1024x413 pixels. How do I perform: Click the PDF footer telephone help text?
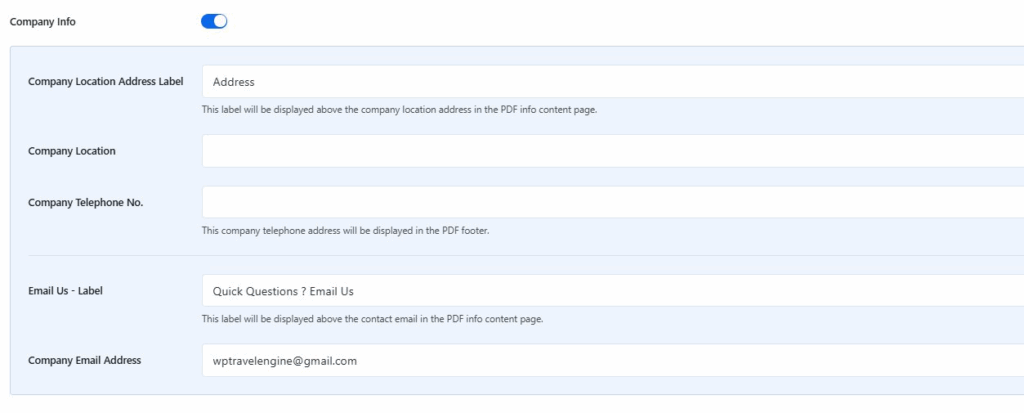(x=345, y=230)
